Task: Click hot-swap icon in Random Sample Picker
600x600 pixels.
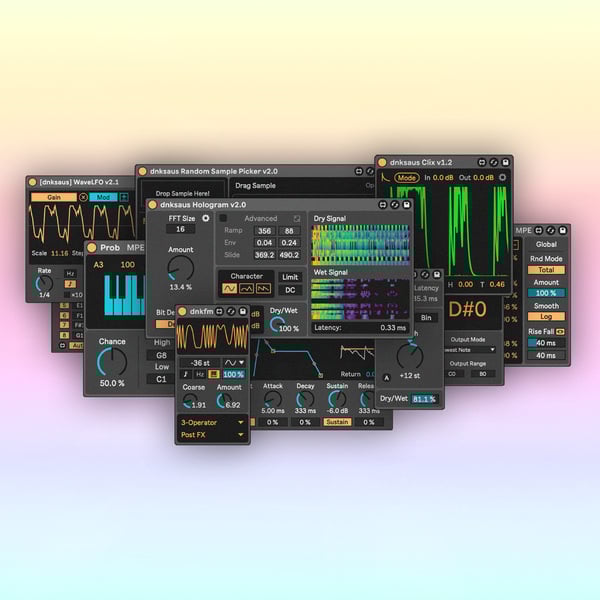Action: point(370,171)
